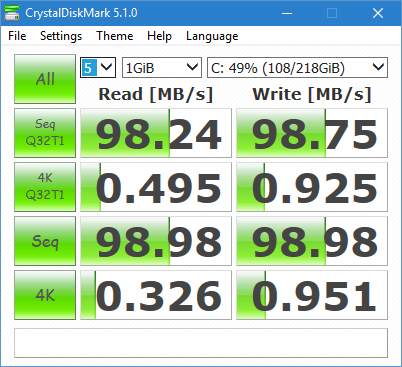
Task: Select the Seq write value 98.98
Action: coord(312,241)
